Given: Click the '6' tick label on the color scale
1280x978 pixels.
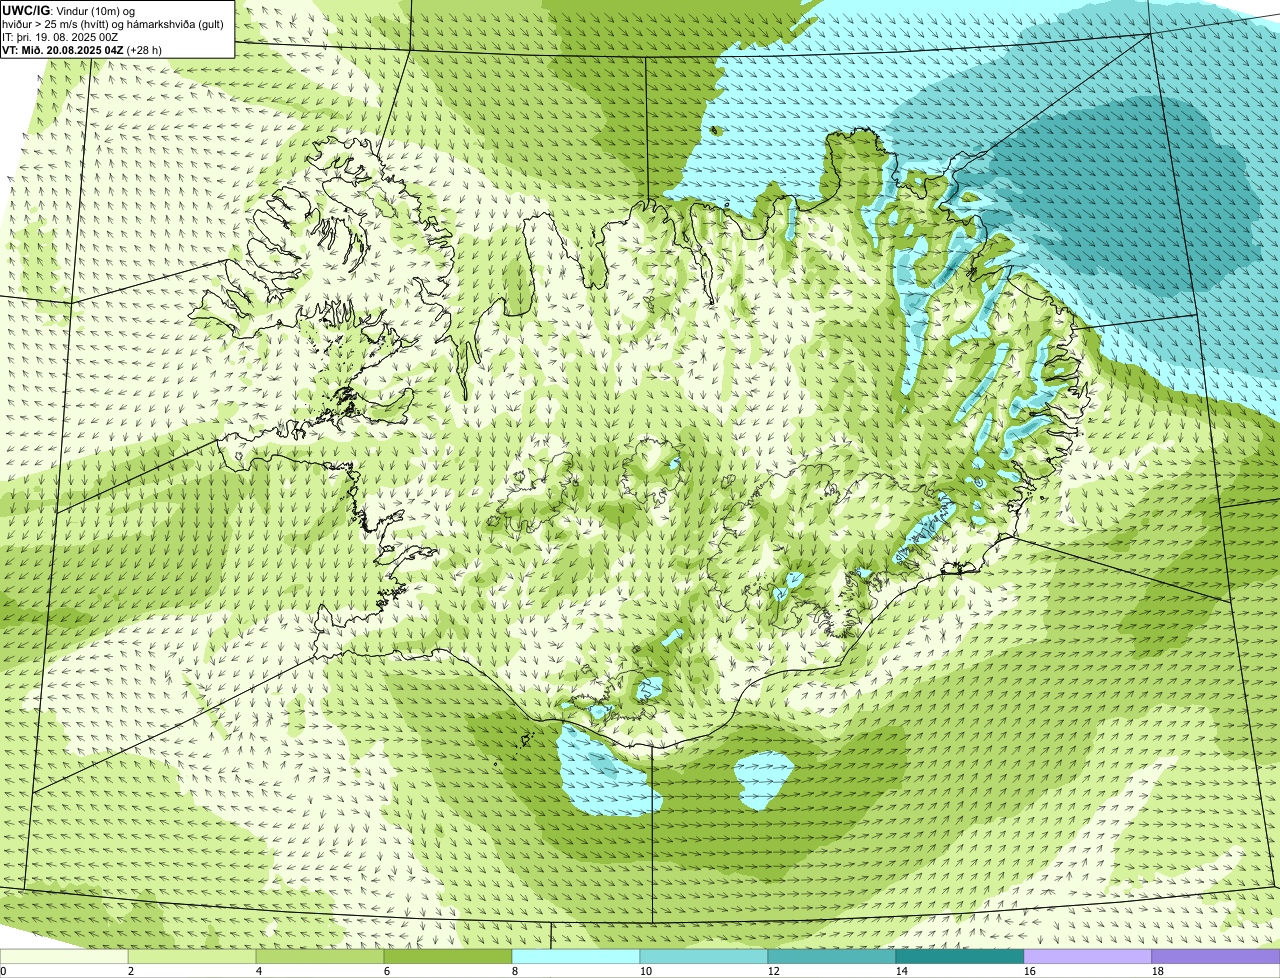Looking at the screenshot, I should (x=387, y=971).
